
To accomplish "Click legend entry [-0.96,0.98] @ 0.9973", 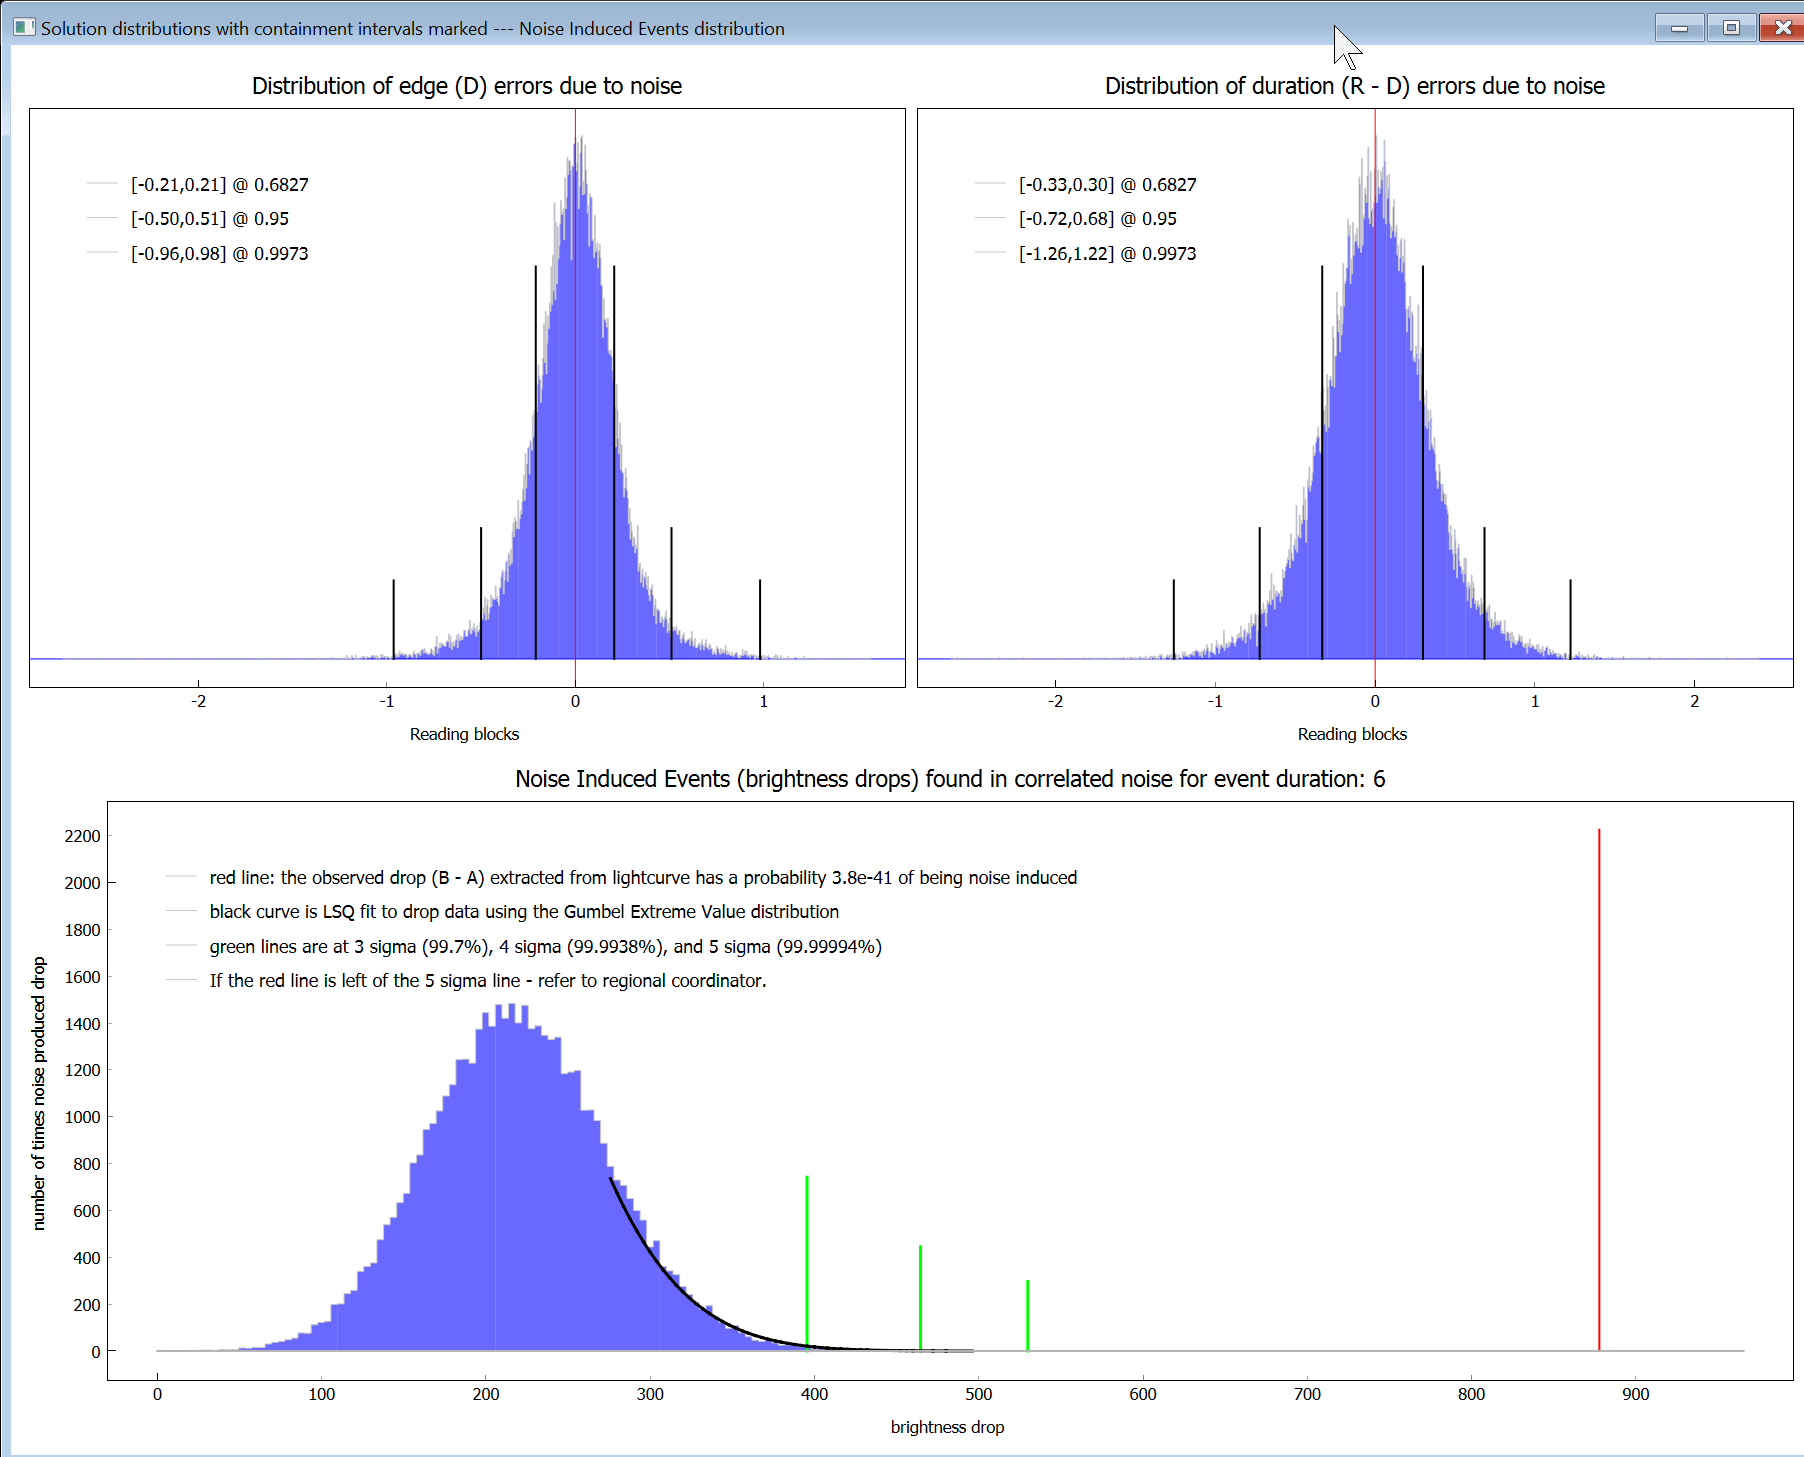I will 198,254.
